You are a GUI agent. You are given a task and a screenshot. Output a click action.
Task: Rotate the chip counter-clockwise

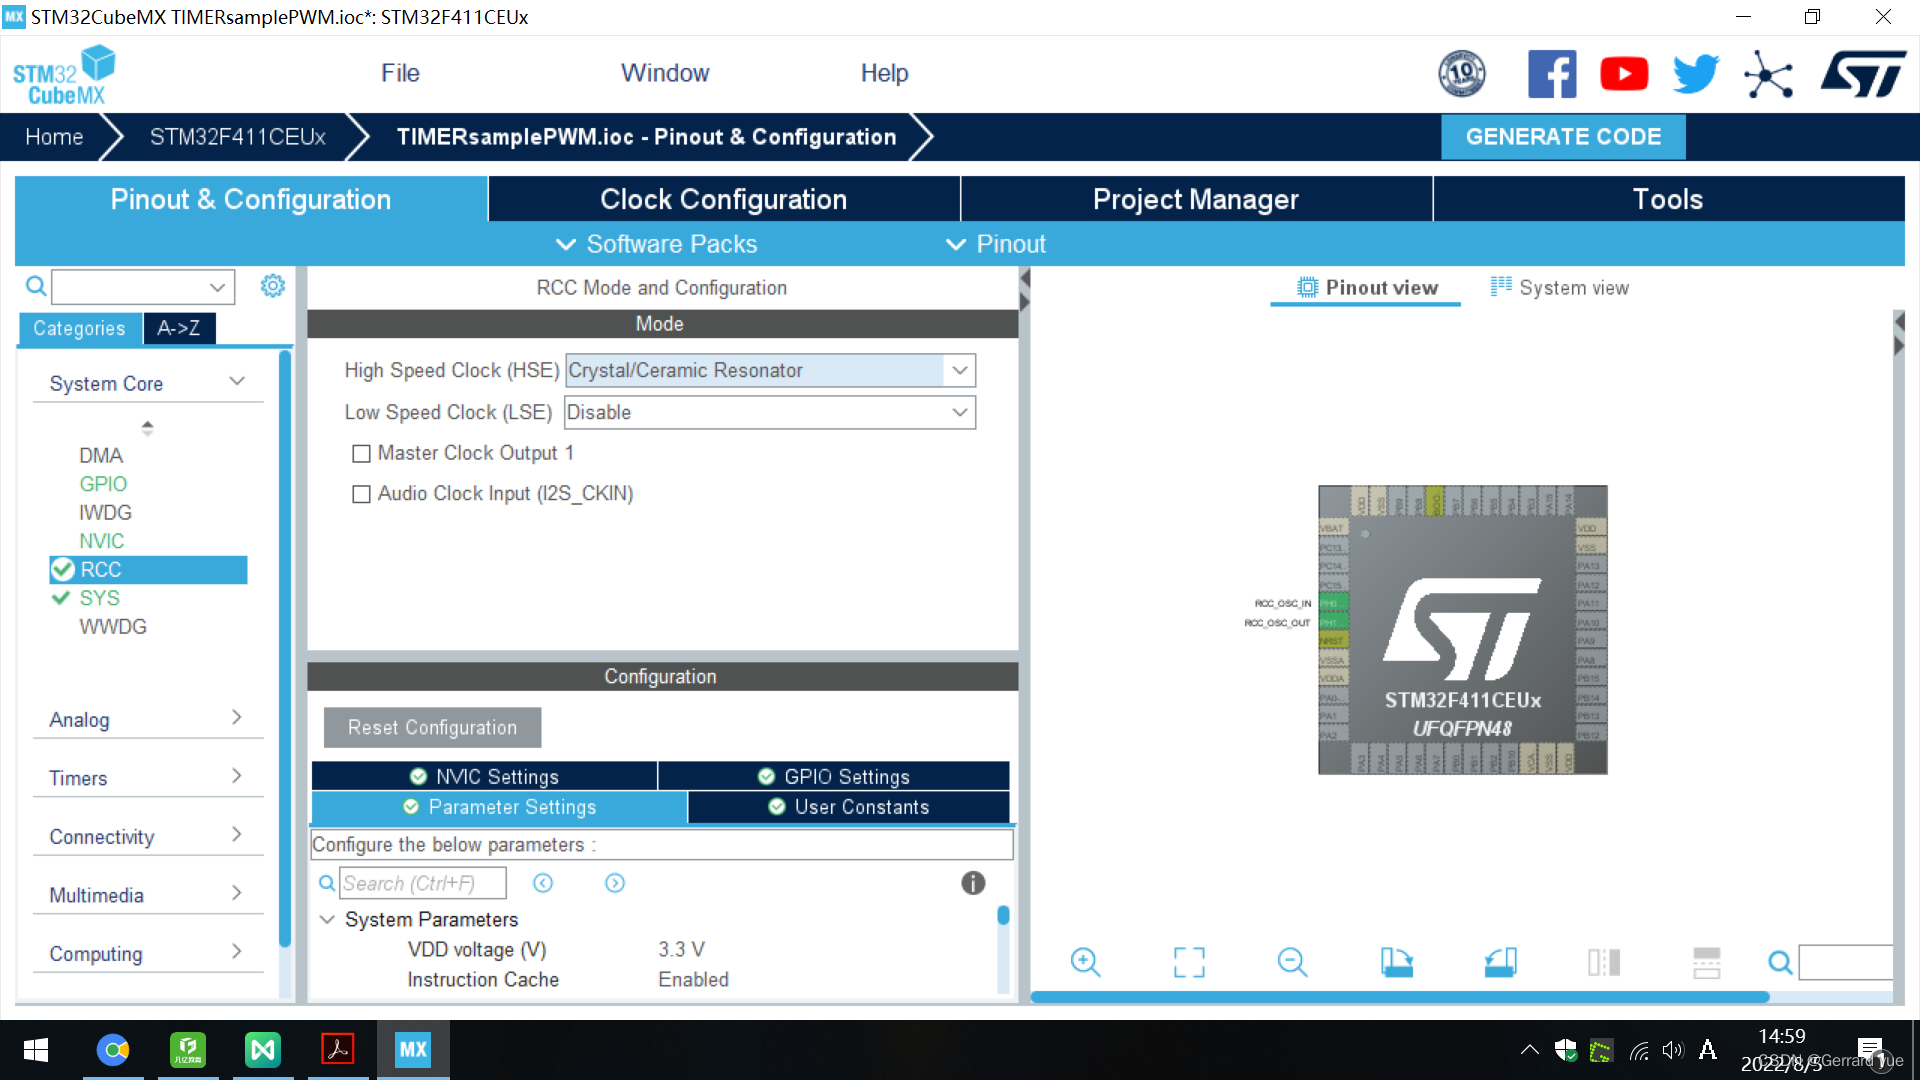pos(1501,962)
